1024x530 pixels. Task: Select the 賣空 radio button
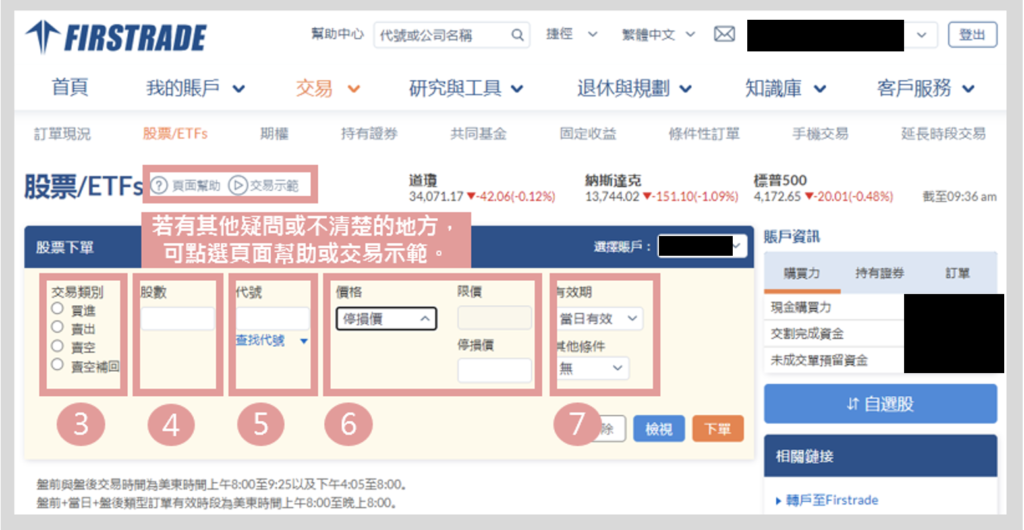[x=57, y=345]
